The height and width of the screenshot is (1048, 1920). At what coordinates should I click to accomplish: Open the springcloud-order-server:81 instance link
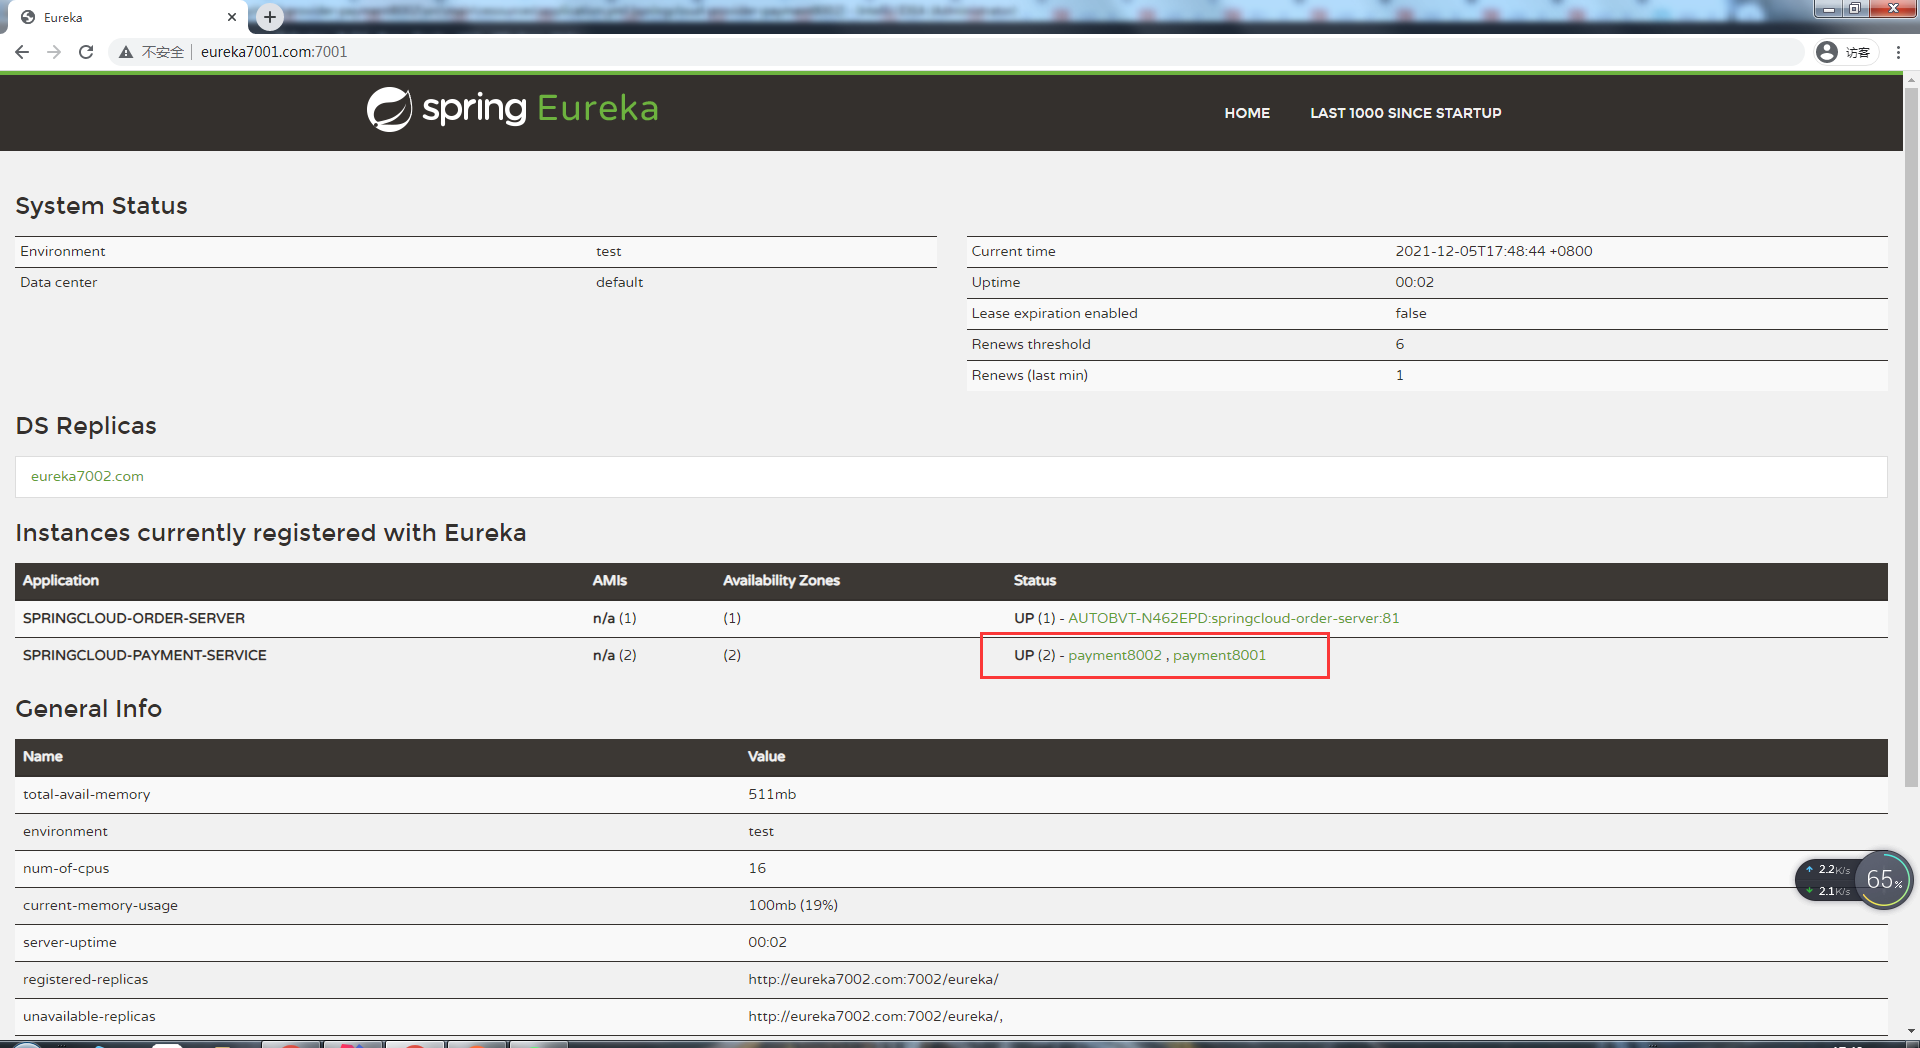[1234, 618]
